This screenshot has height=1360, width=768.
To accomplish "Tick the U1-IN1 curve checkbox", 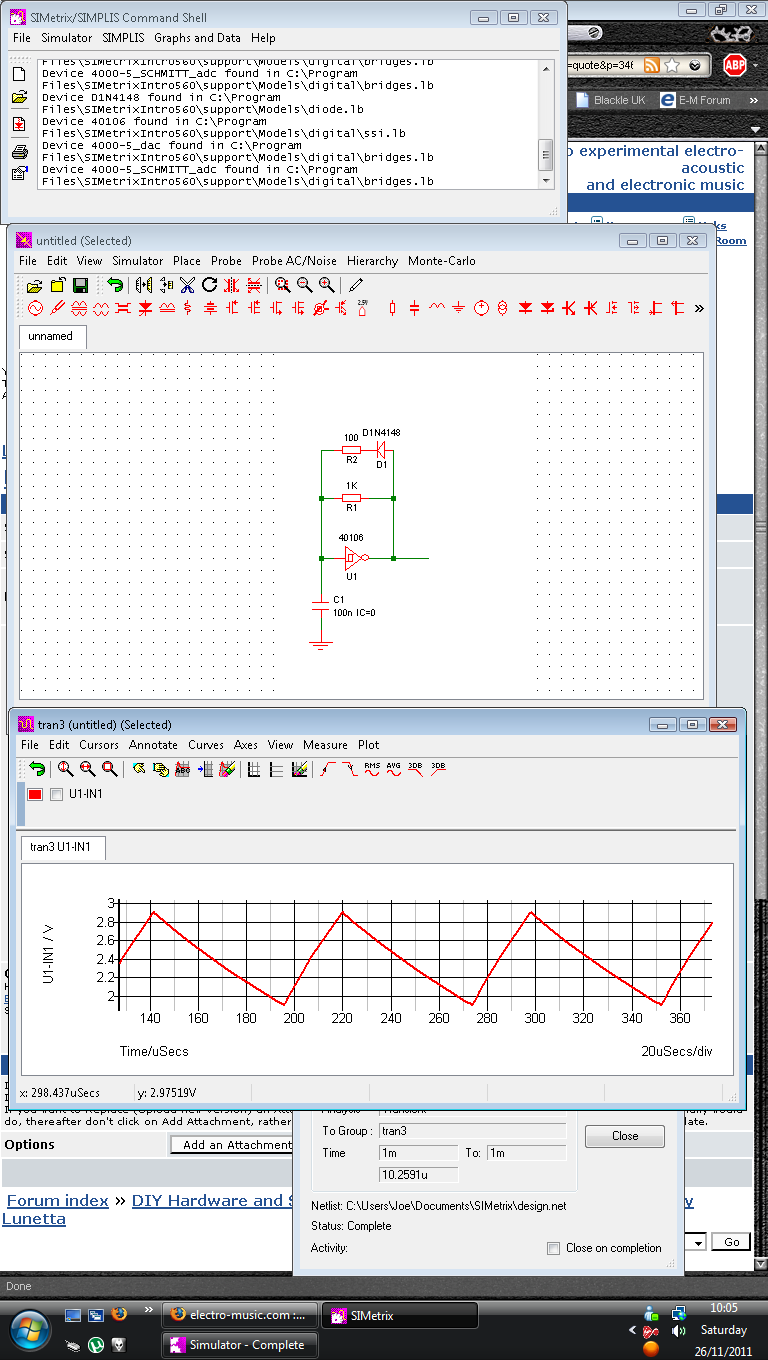I will [x=56, y=794].
